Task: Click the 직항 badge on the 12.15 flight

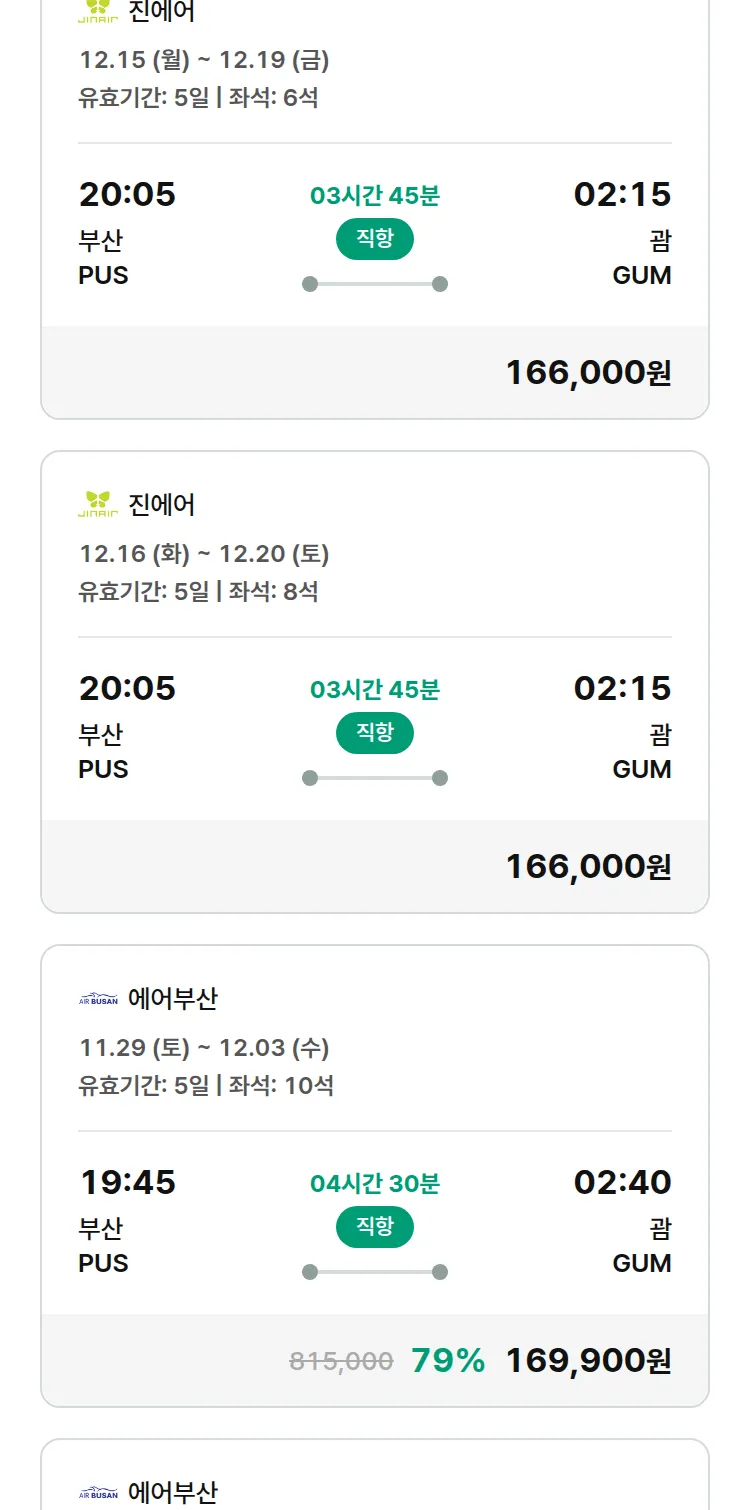Action: (375, 239)
